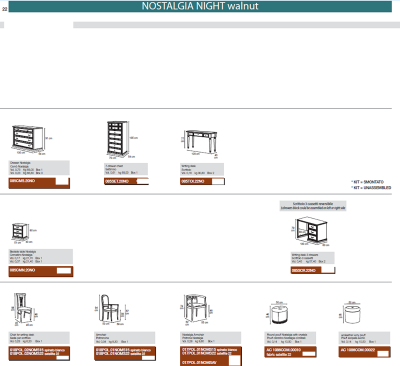Click the console writing desk code bar
The width and height of the screenshot is (400, 366).
click(202, 181)
